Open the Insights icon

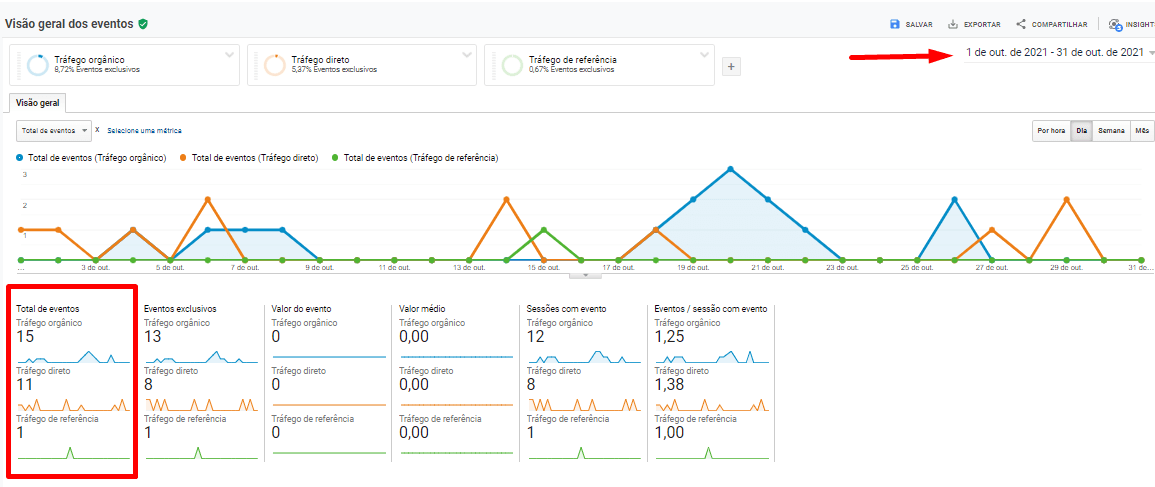[1115, 24]
